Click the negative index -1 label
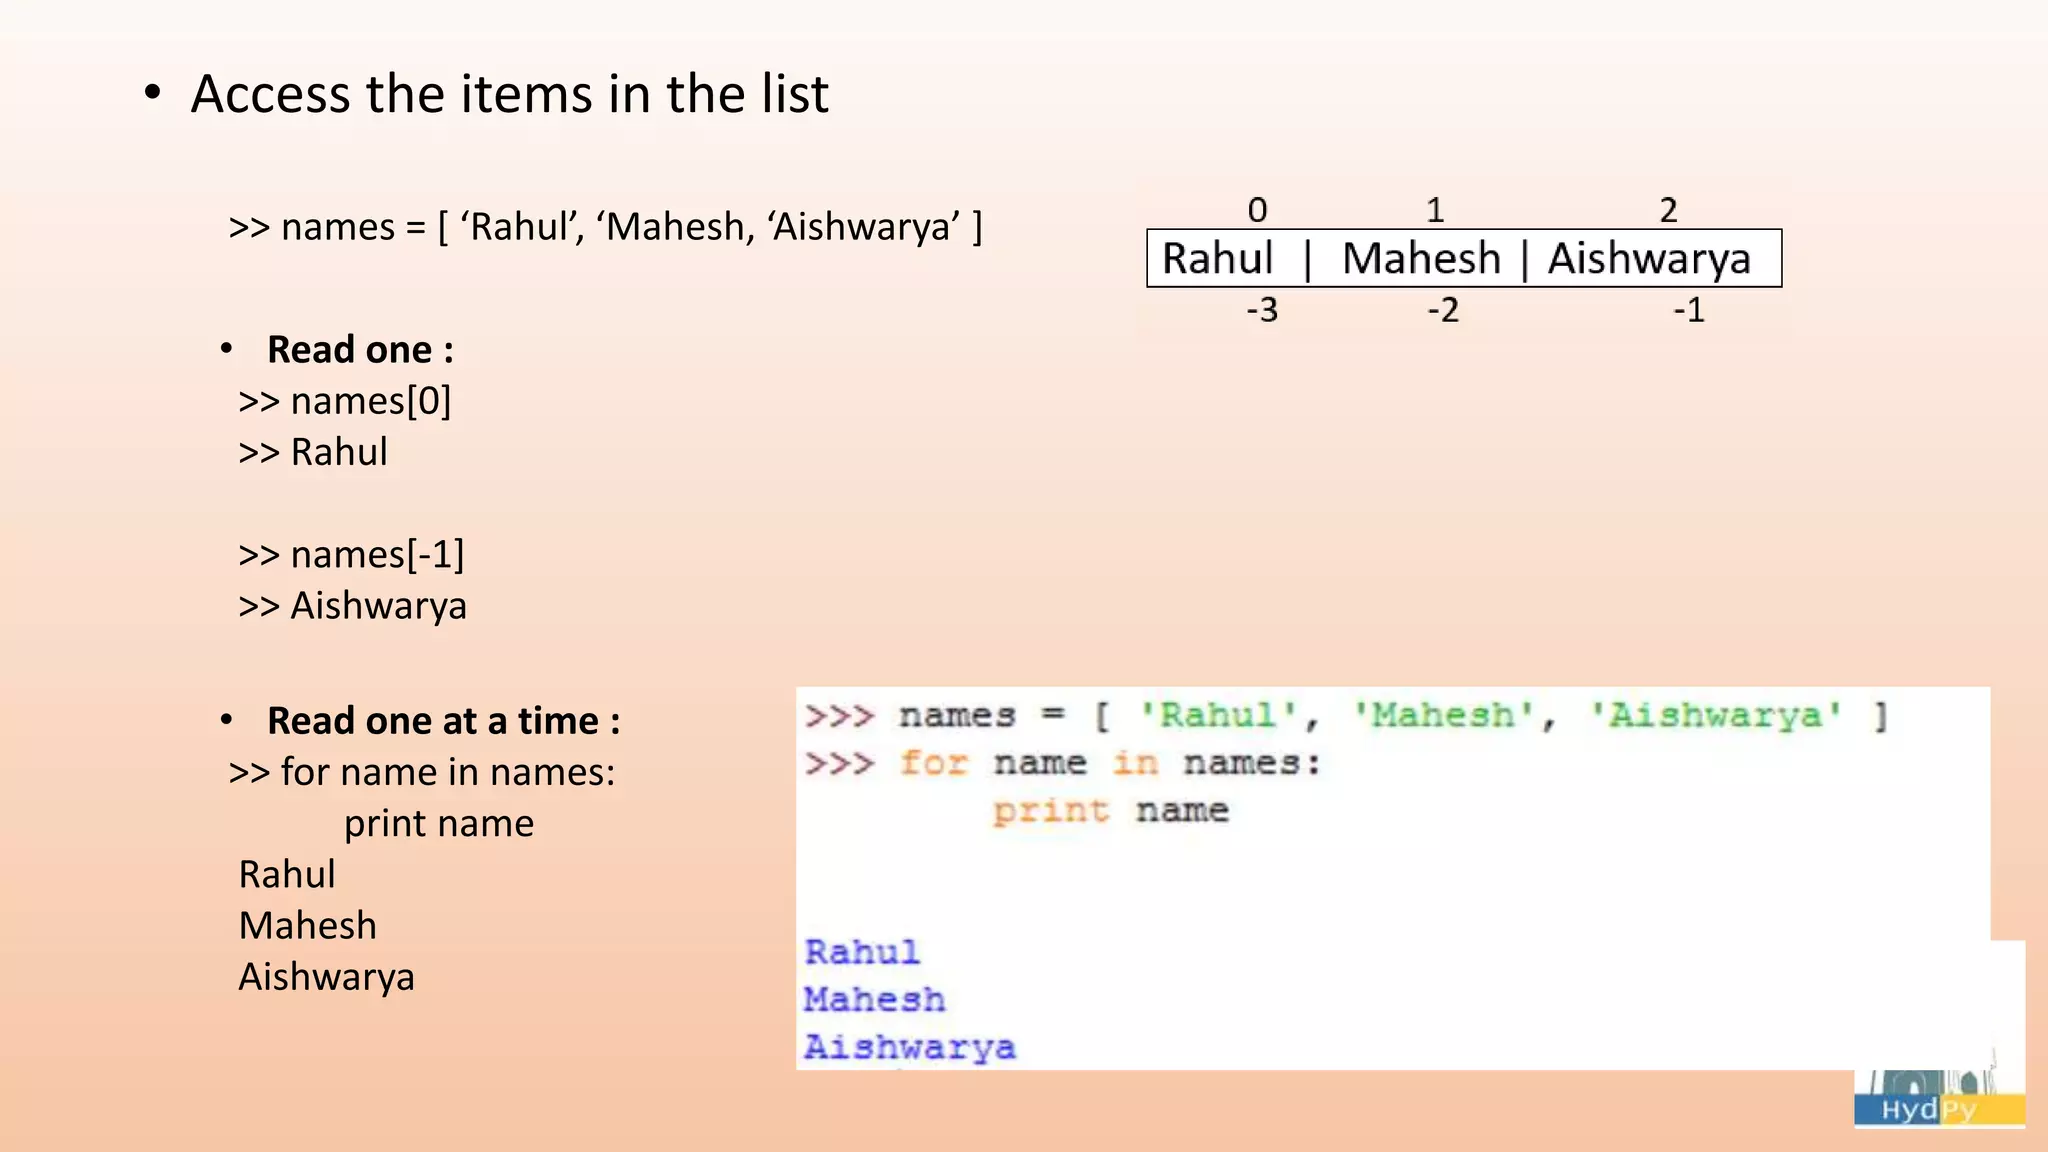 point(1689,310)
